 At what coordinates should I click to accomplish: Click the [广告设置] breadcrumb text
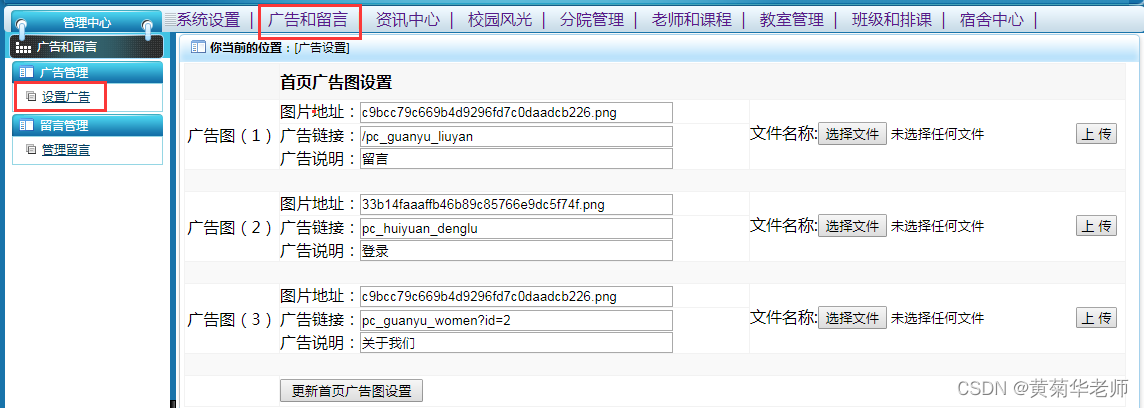[x=322, y=48]
